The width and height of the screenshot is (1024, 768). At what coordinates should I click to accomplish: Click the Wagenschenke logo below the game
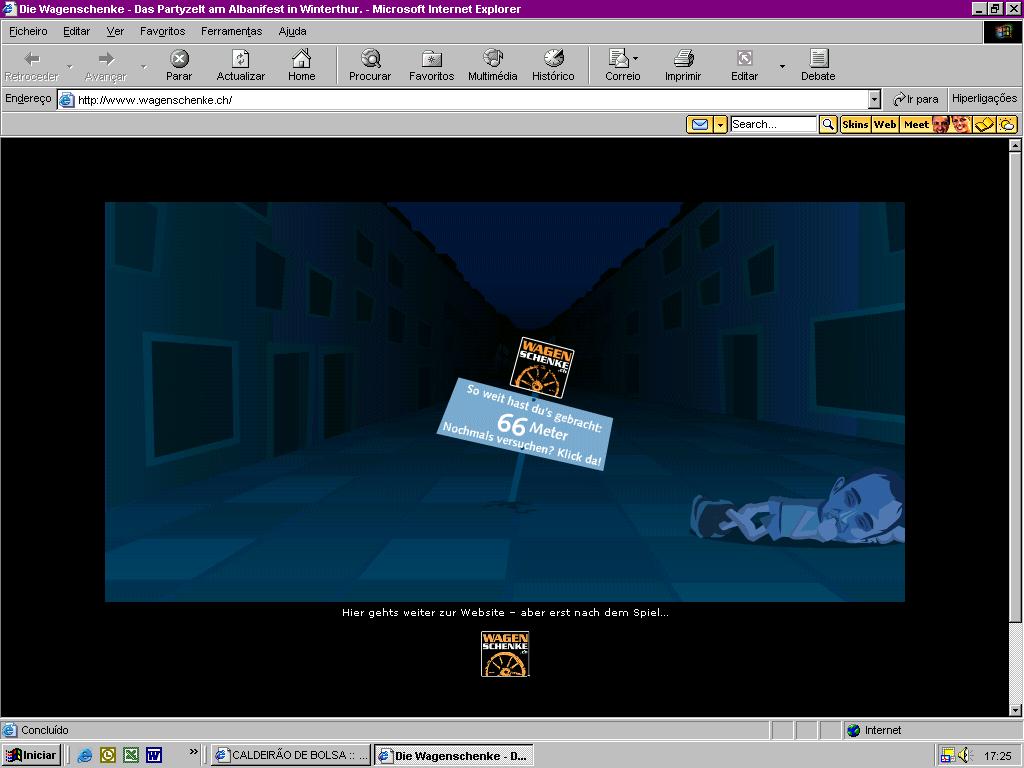point(505,654)
